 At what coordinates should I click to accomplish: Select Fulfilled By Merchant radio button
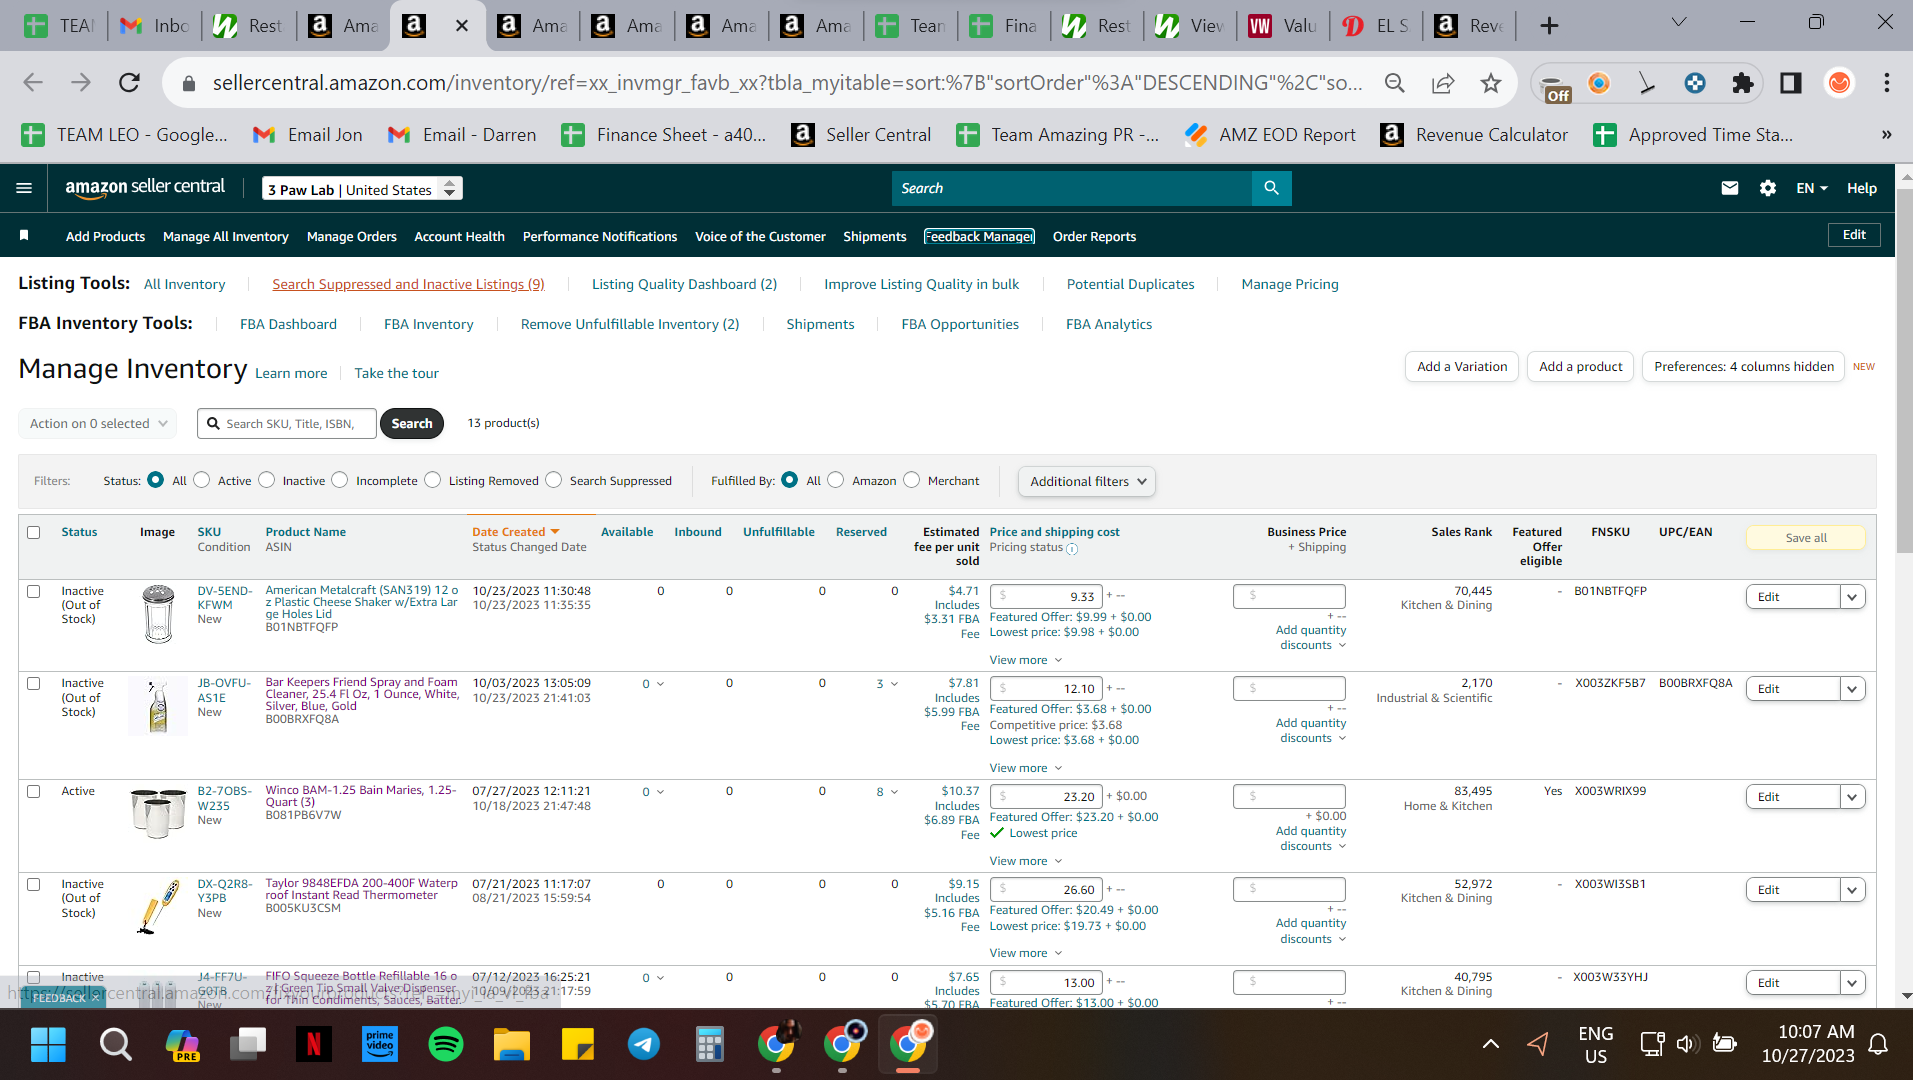pyautogui.click(x=912, y=480)
